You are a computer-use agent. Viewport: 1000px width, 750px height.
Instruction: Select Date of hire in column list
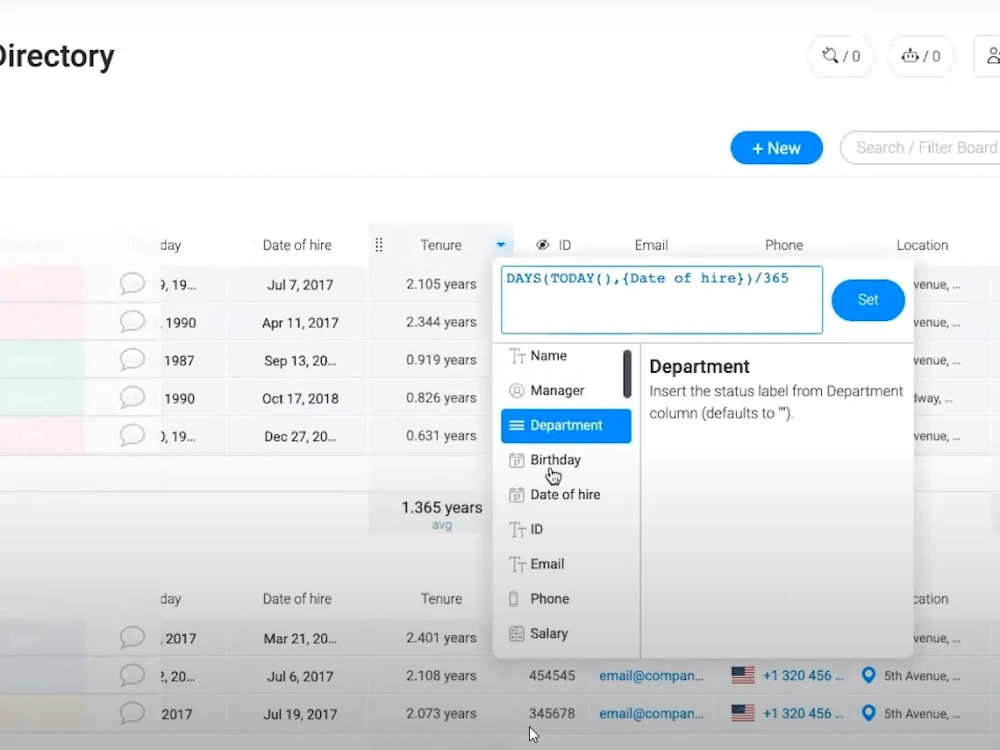(566, 494)
